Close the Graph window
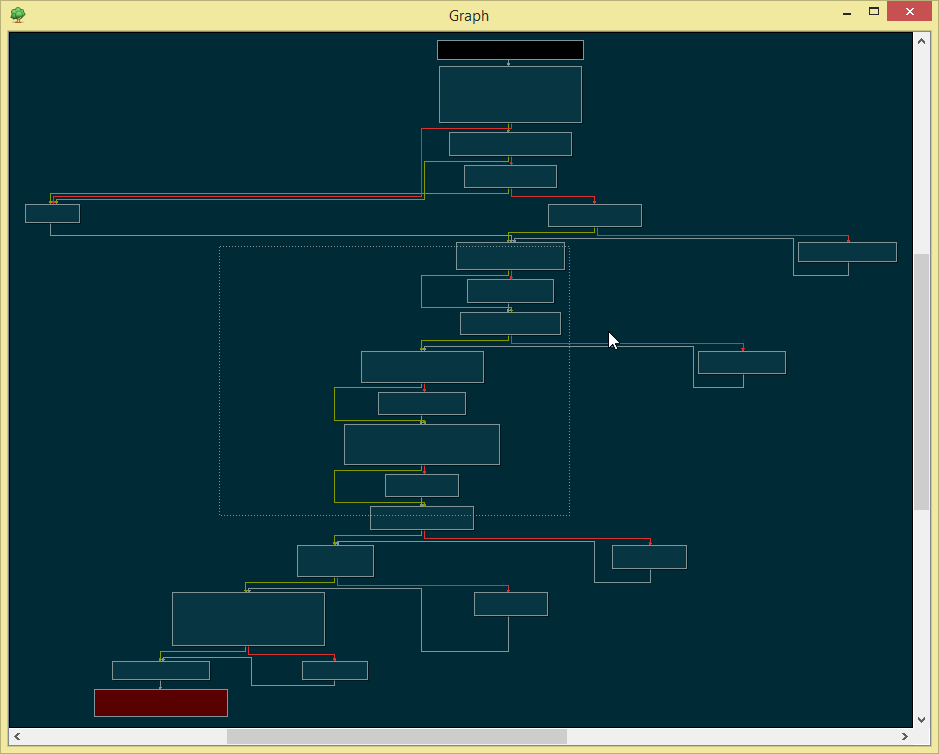 (x=909, y=11)
